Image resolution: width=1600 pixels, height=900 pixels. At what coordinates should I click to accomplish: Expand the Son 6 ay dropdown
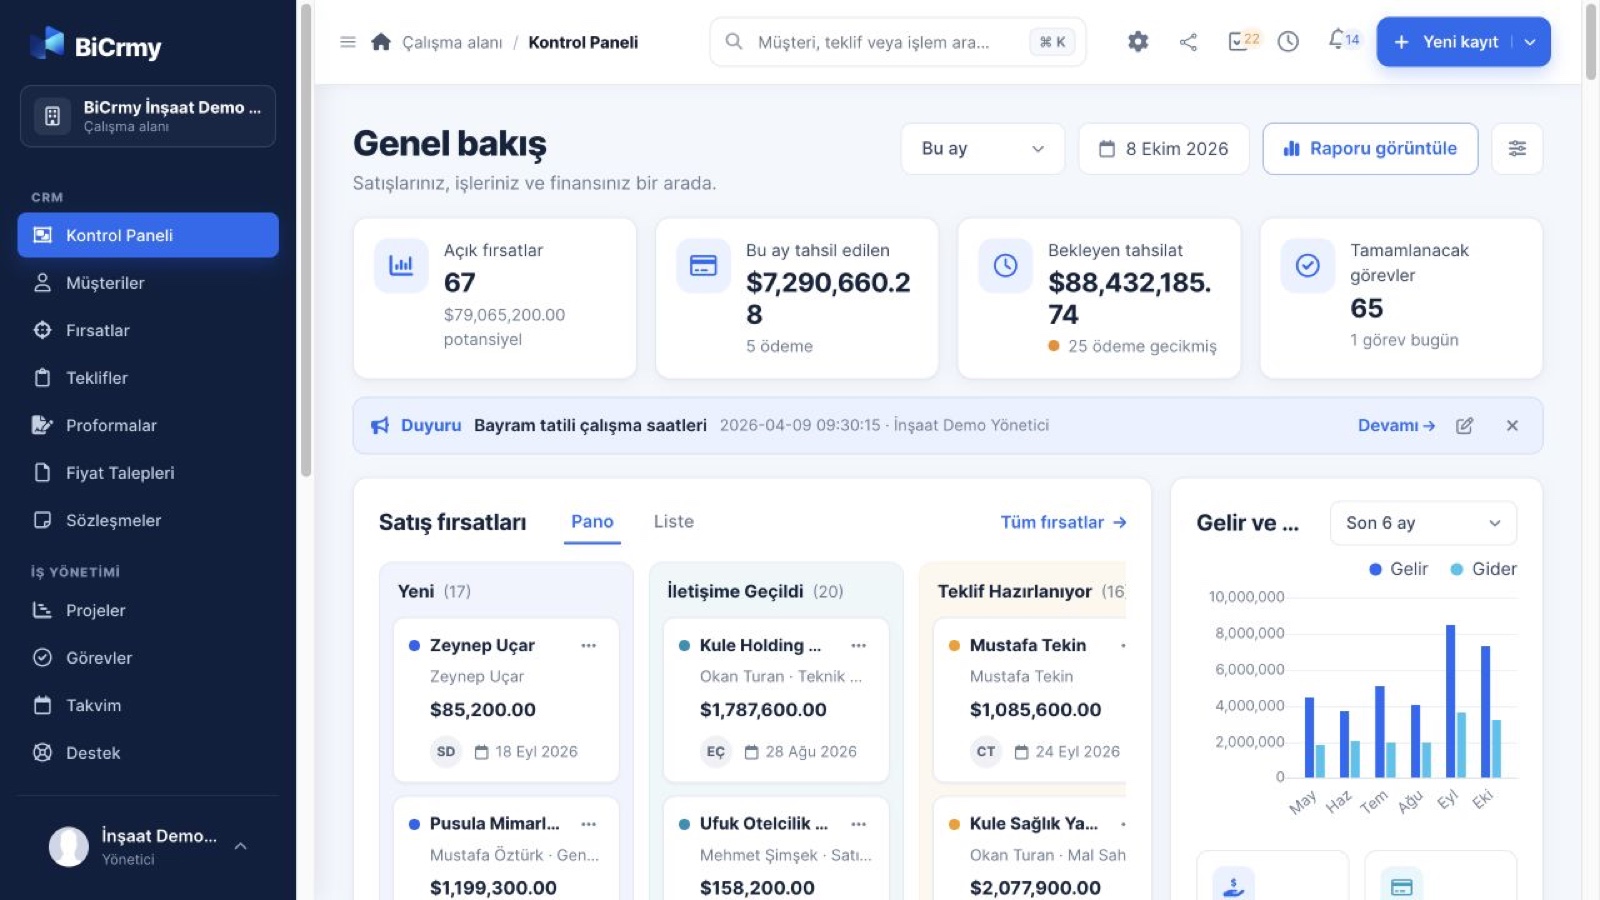pyautogui.click(x=1423, y=523)
